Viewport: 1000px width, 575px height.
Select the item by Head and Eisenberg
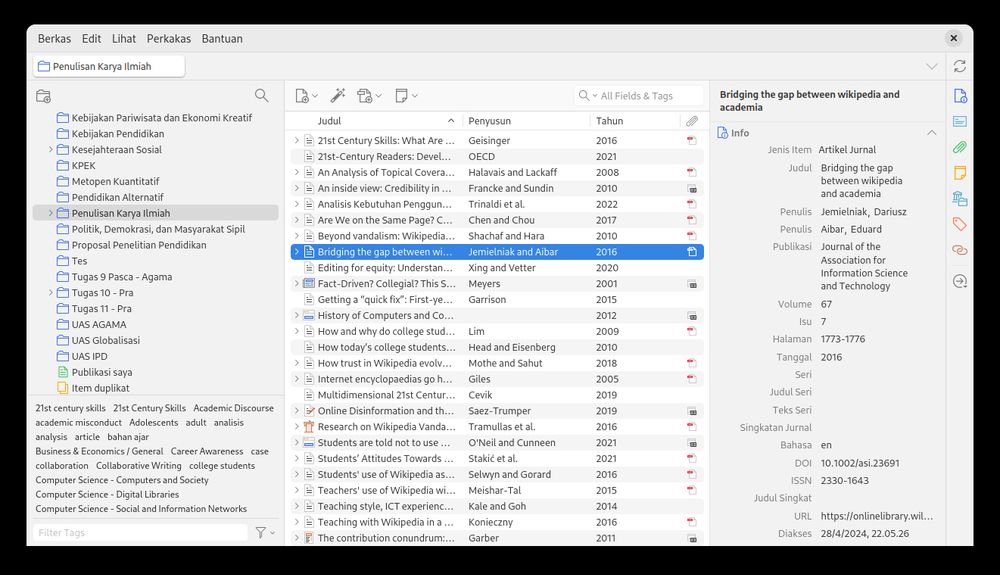tap(497, 347)
